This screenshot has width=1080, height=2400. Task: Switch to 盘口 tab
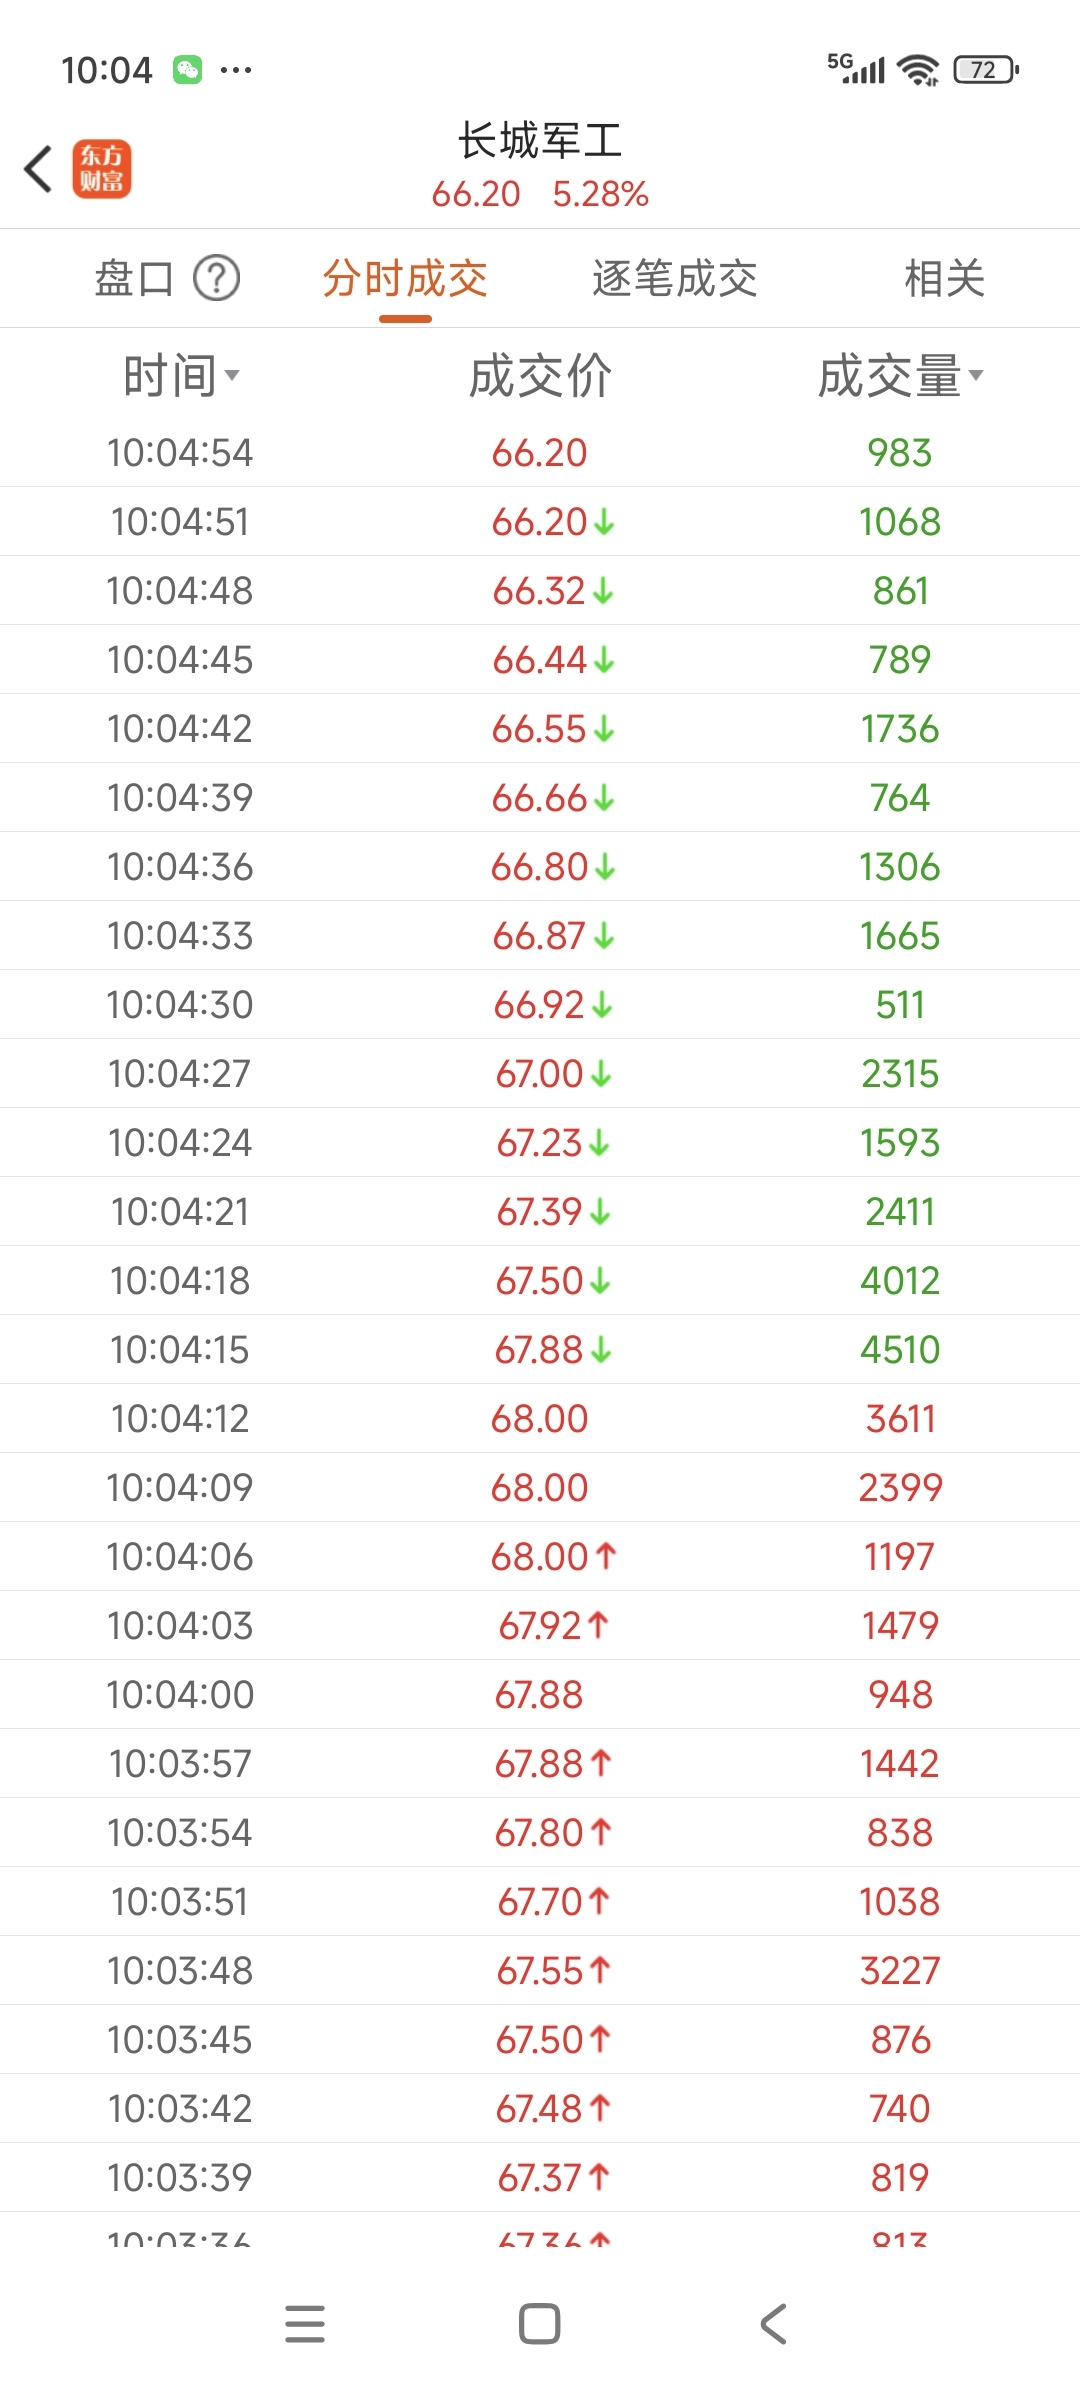134,278
